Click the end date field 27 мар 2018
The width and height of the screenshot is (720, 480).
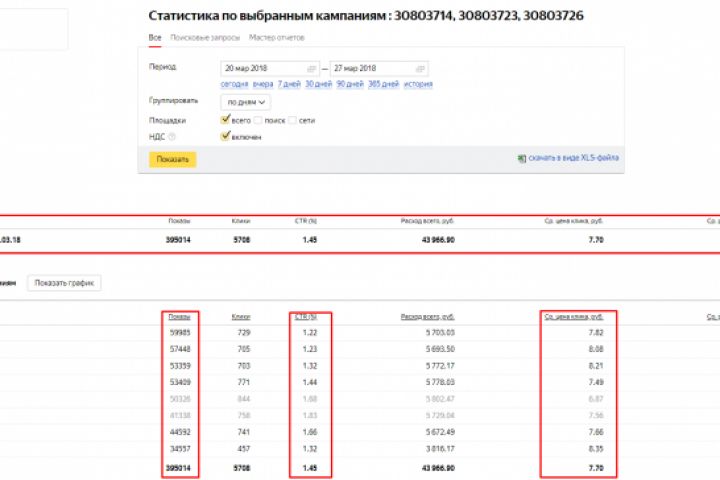click(x=379, y=68)
